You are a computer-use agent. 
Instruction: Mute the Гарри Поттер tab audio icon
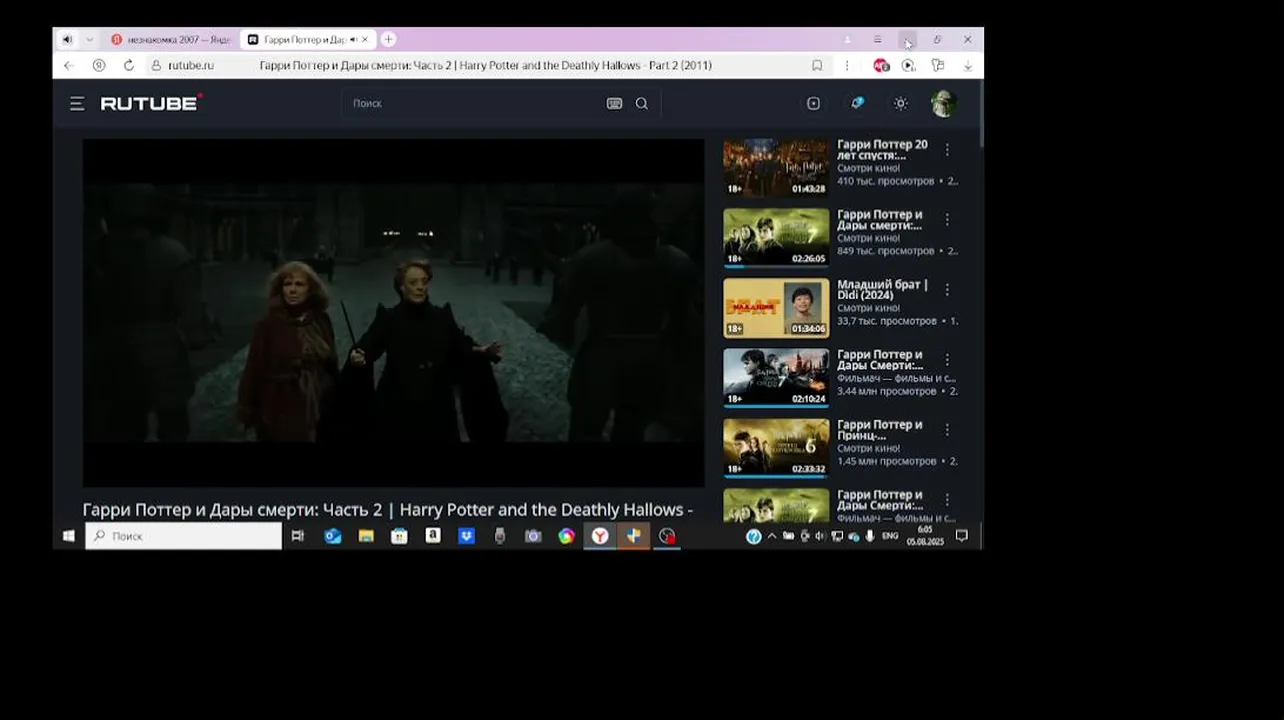[353, 39]
